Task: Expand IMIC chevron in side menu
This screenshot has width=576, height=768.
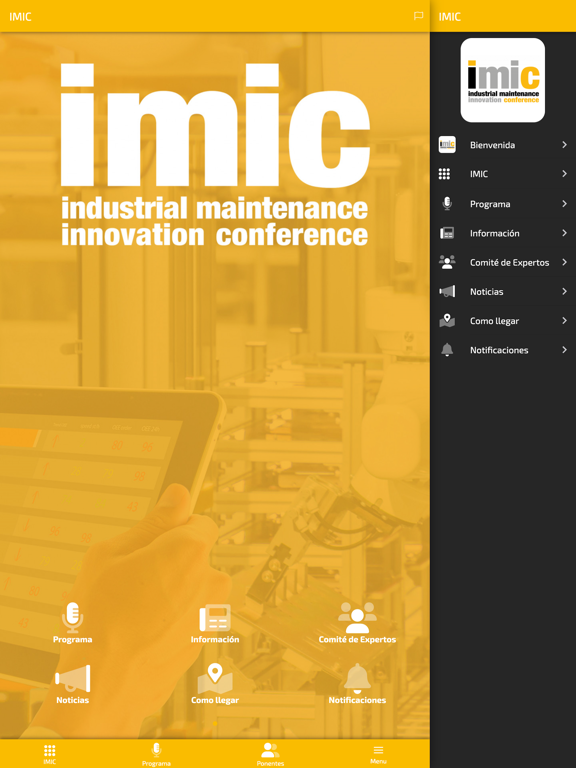Action: 564,174
